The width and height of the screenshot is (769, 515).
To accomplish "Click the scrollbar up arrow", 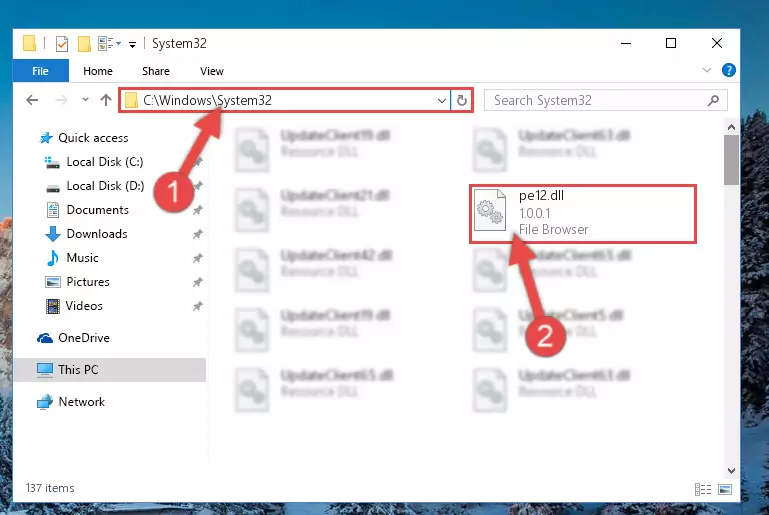I will [x=731, y=128].
